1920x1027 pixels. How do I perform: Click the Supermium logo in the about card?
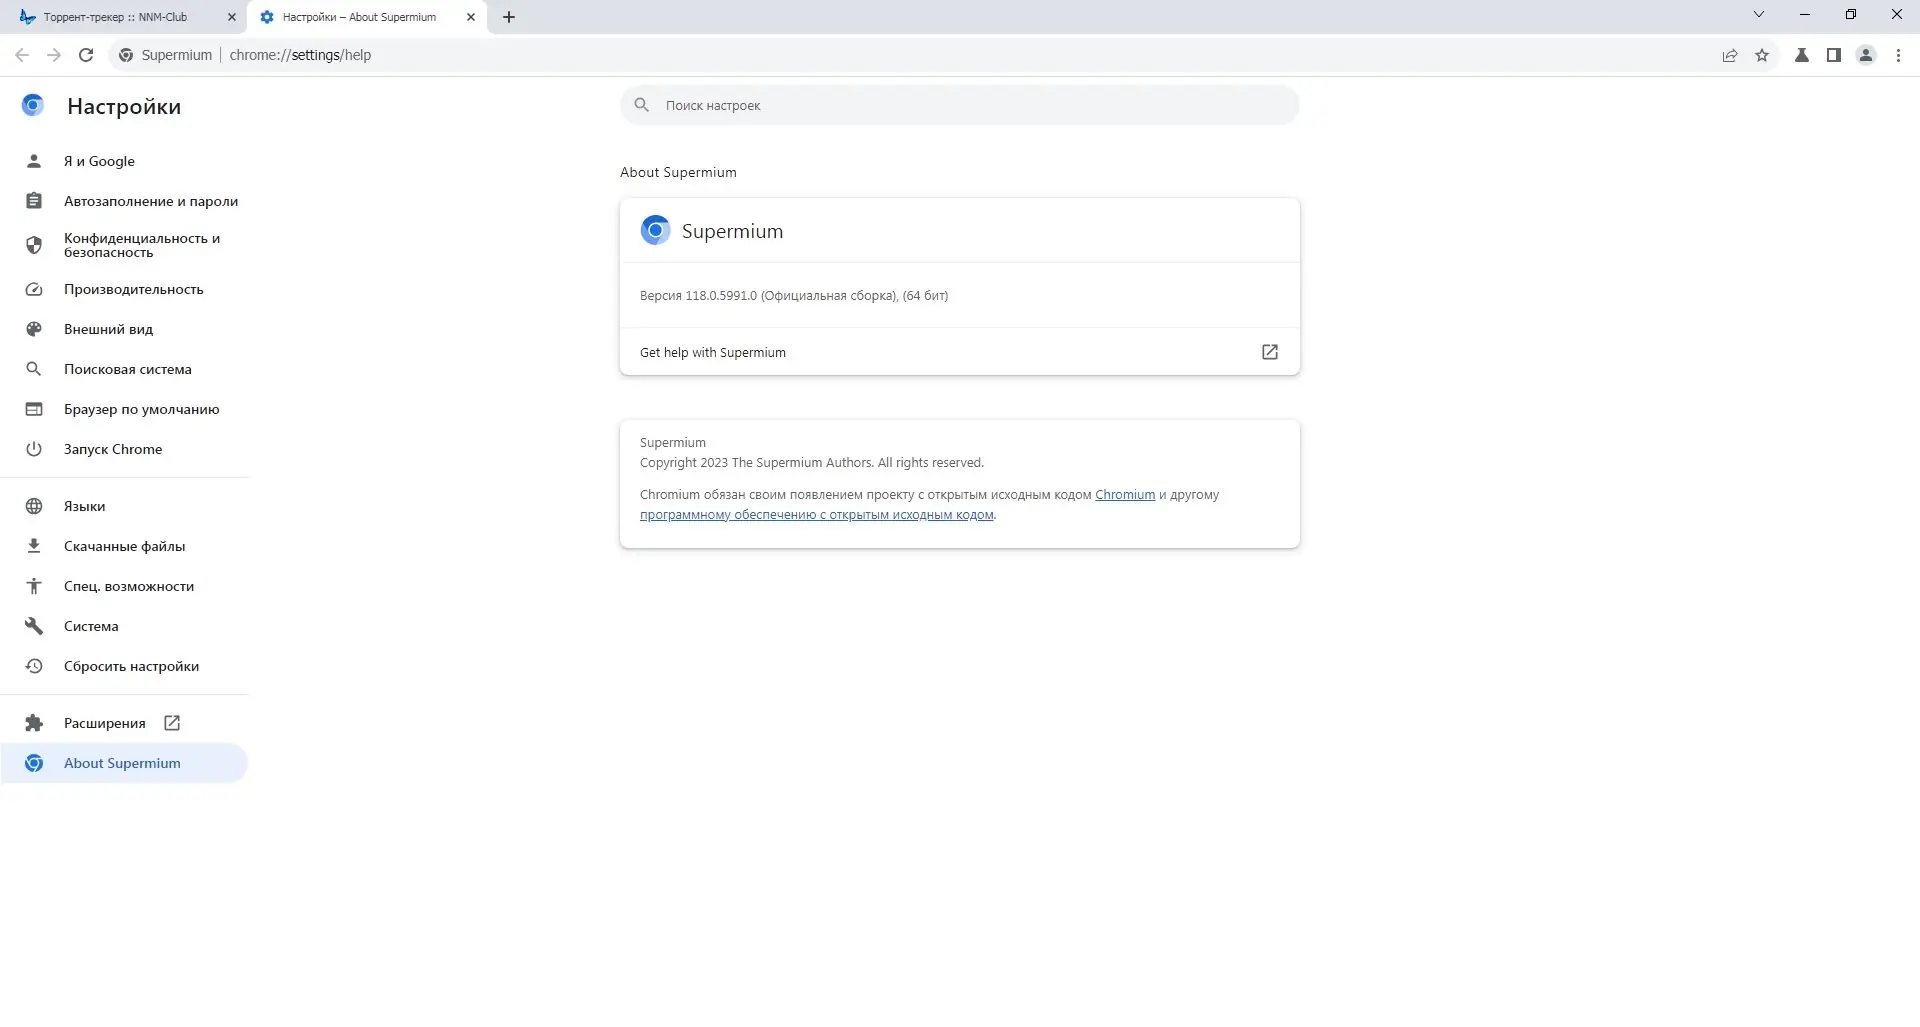pyautogui.click(x=655, y=231)
